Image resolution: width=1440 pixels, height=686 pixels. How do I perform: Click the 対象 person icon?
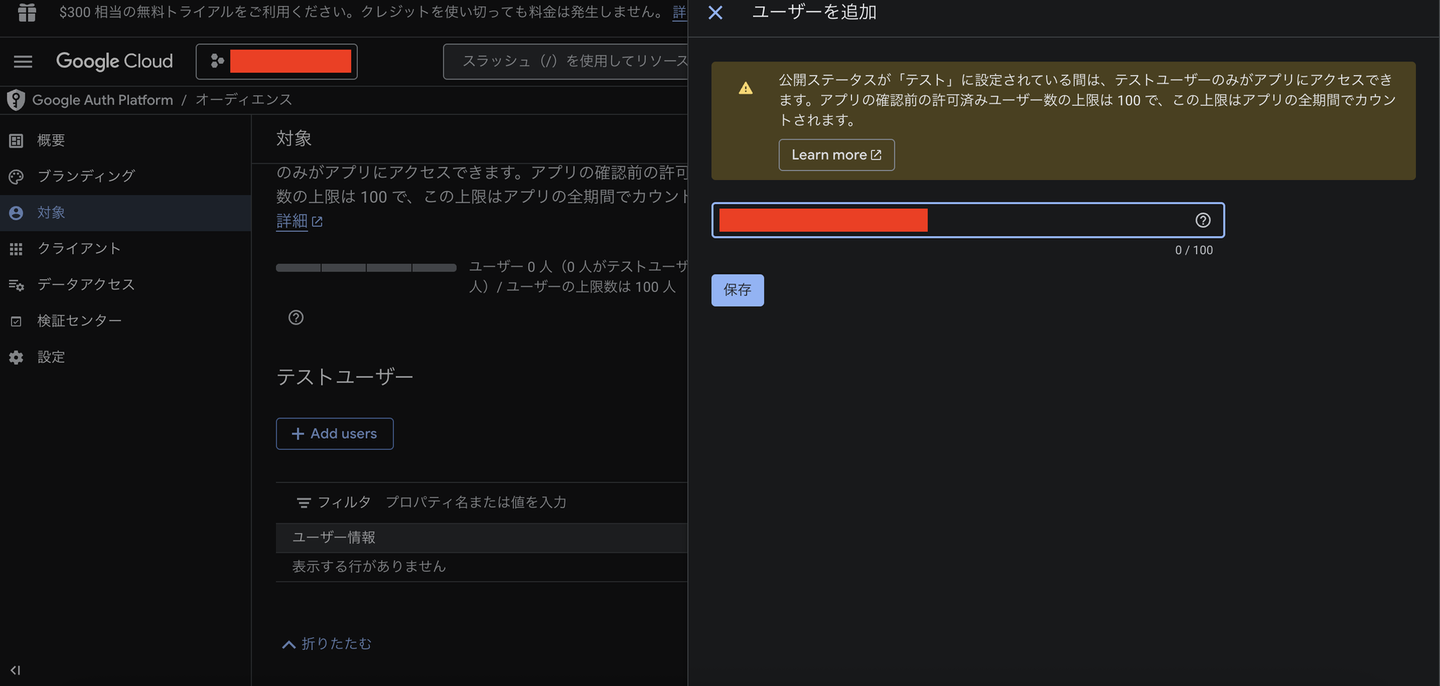[x=16, y=213]
